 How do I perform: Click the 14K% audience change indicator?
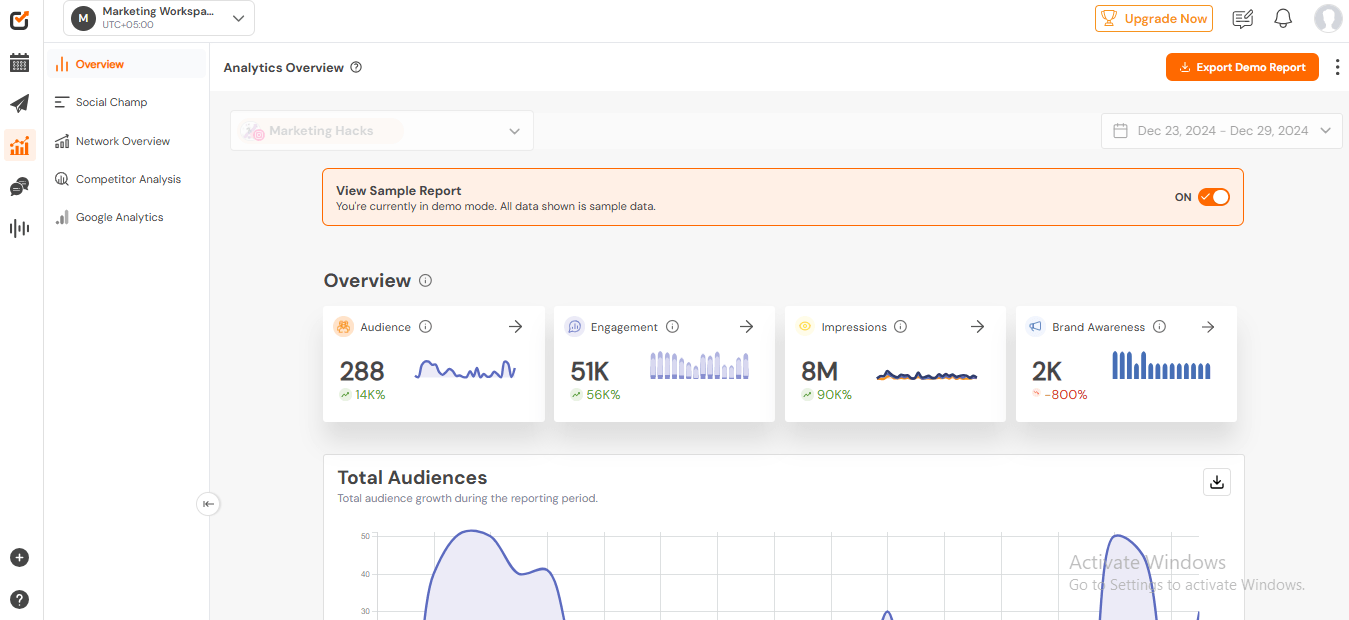(362, 395)
